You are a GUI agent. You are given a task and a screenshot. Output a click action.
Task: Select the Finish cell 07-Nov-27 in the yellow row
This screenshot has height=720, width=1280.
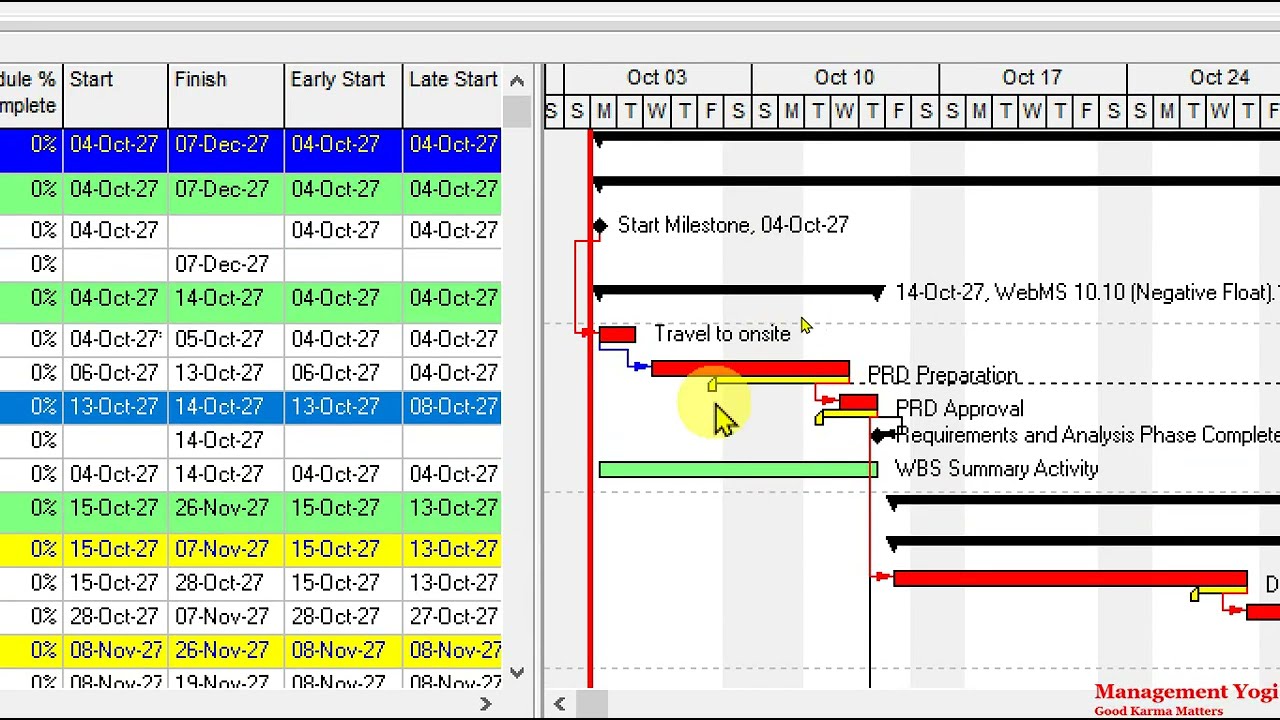click(226, 549)
